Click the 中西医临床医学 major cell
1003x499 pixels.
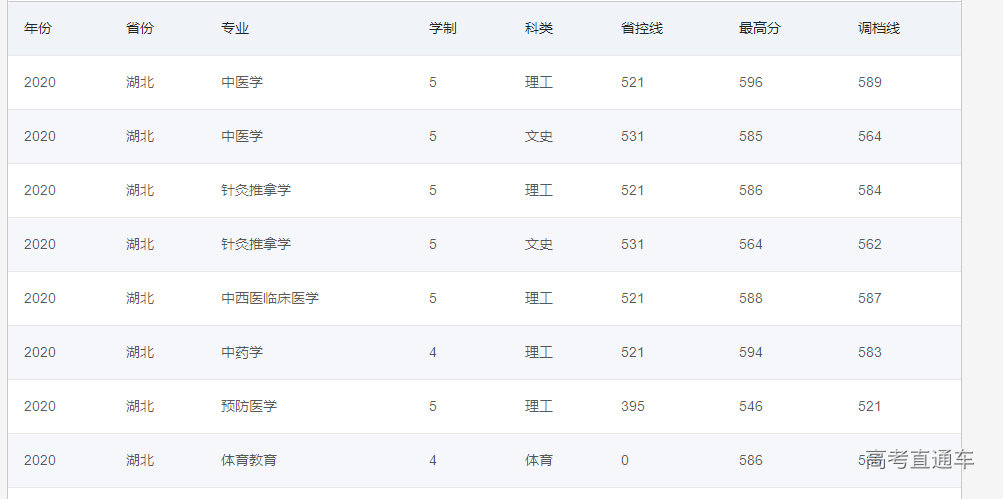click(x=270, y=298)
